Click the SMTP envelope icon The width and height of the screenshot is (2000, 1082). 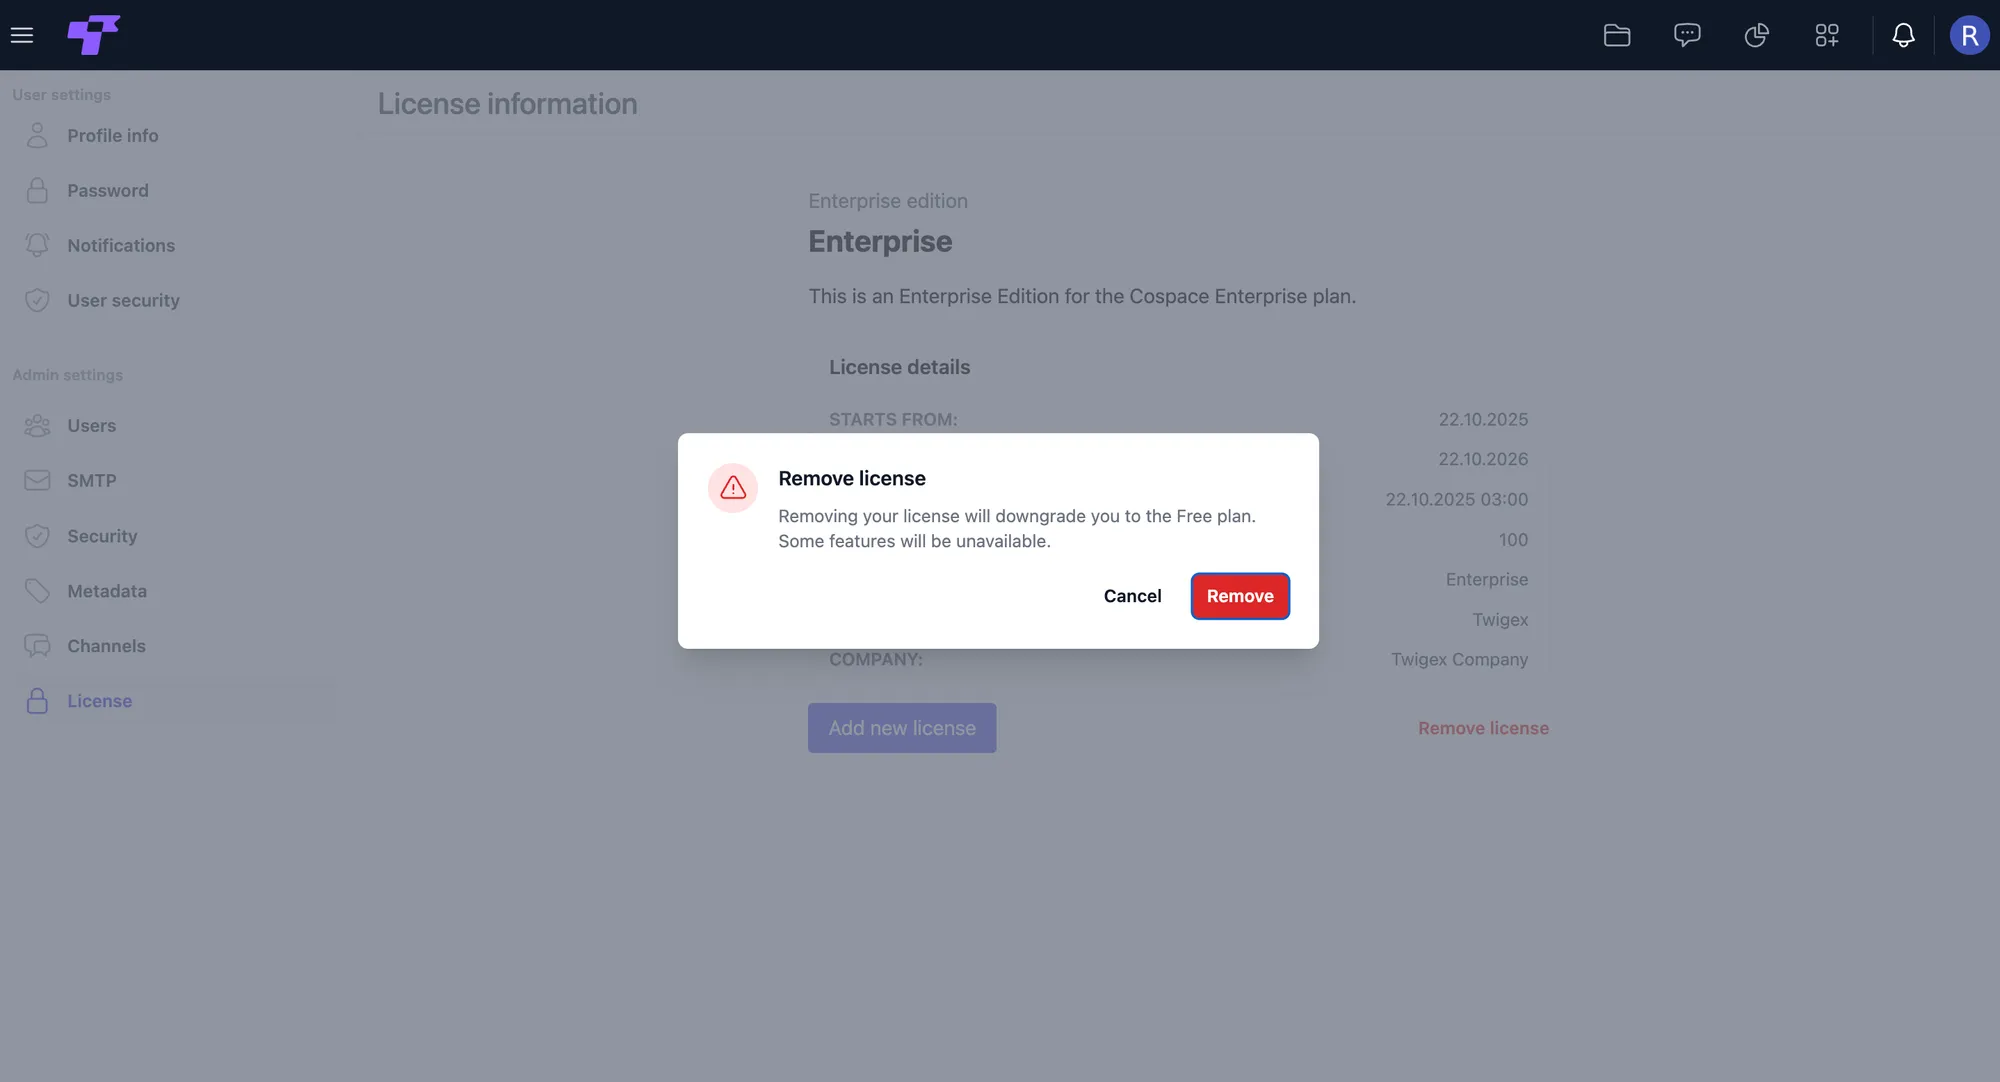pyautogui.click(x=37, y=480)
